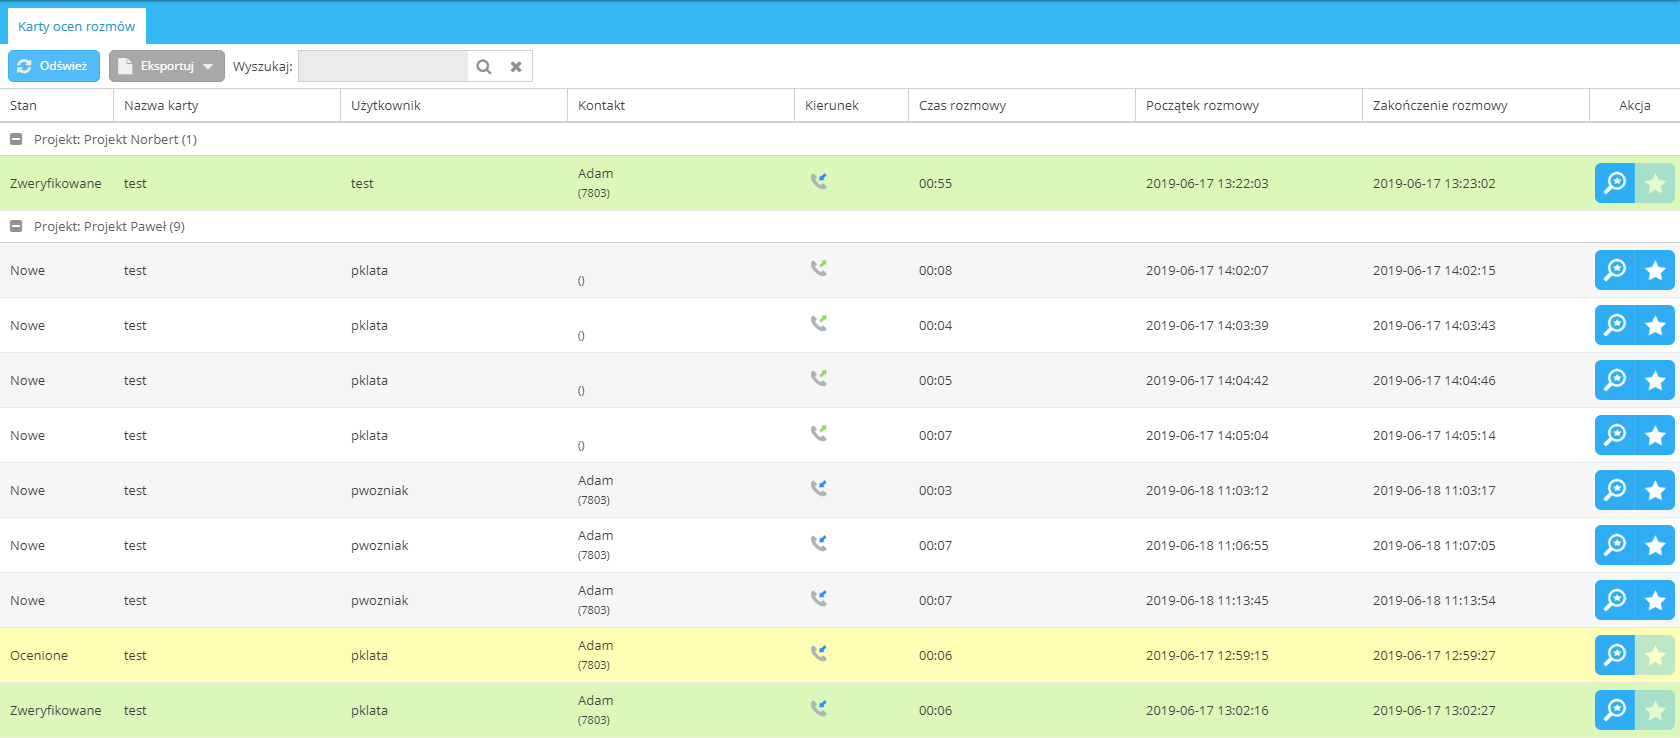This screenshot has width=1680, height=738.
Task: Open preview for call started 14:03:39
Action: (x=1614, y=325)
